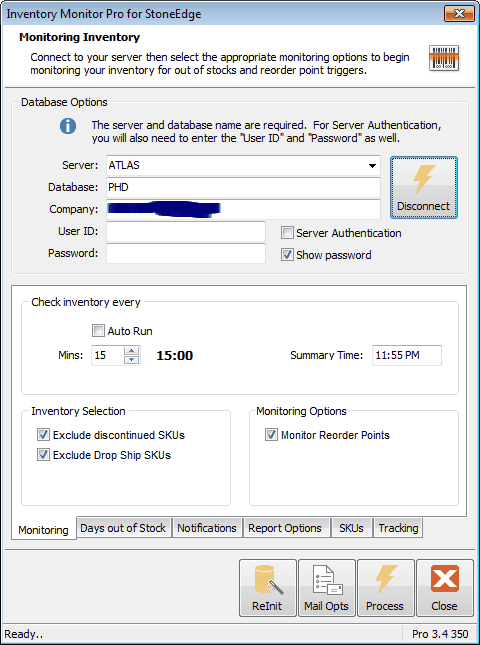This screenshot has height=645, width=480.
Task: Toggle Monitor Reorder Points checkbox
Action: pyautogui.click(x=271, y=435)
